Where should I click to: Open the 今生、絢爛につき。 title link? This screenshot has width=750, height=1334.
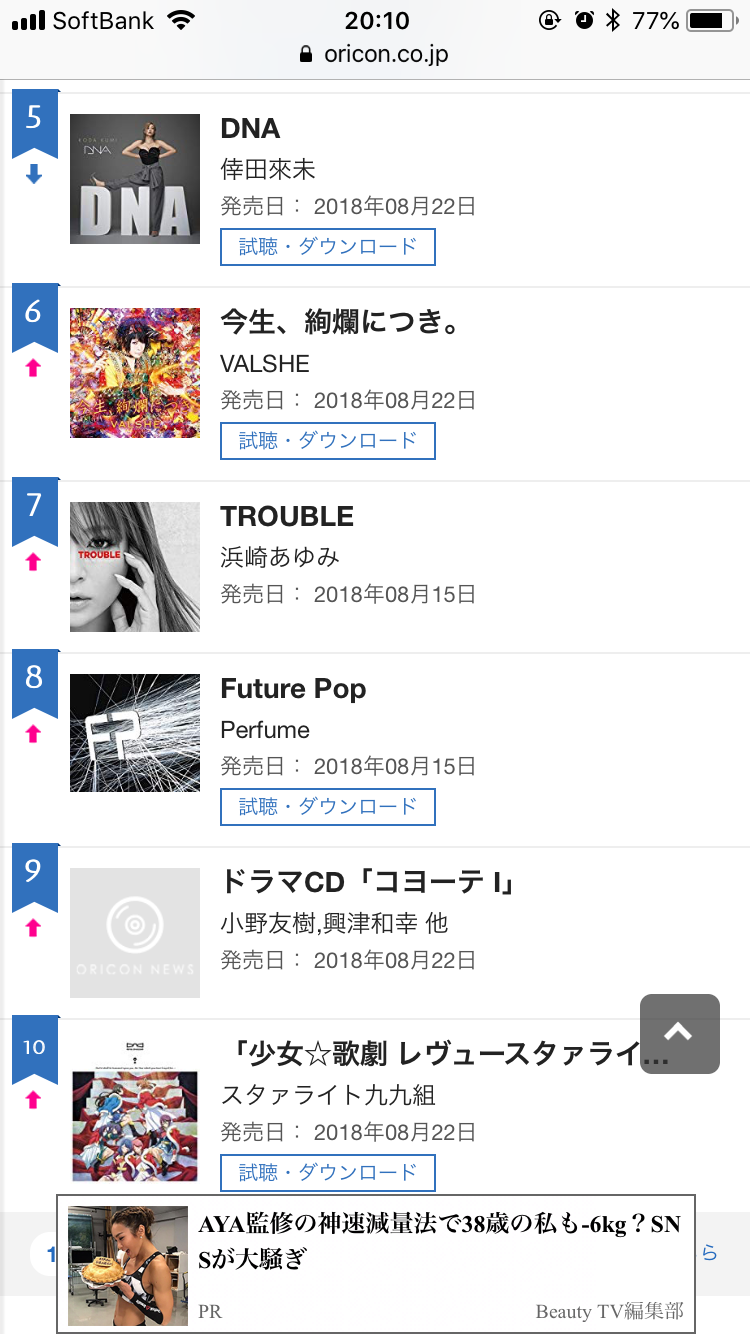click(340, 322)
